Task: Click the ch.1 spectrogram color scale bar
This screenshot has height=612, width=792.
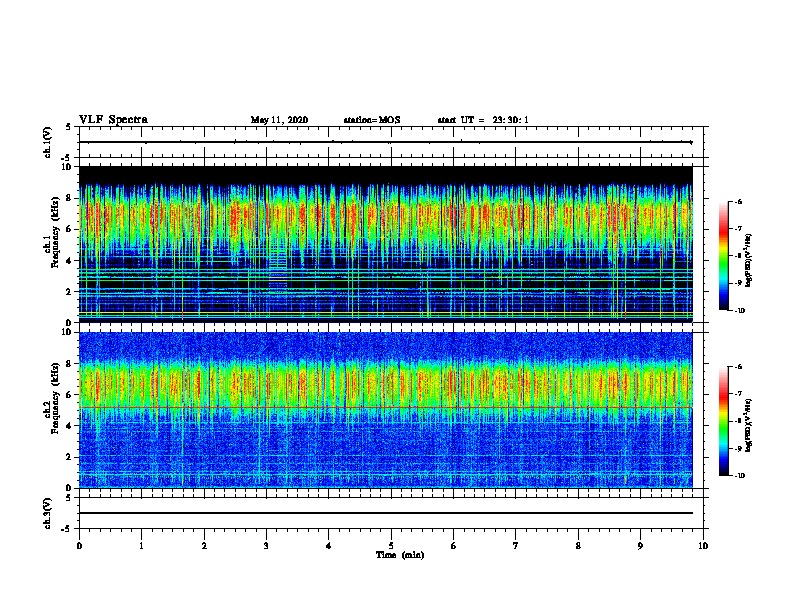Action: point(724,256)
